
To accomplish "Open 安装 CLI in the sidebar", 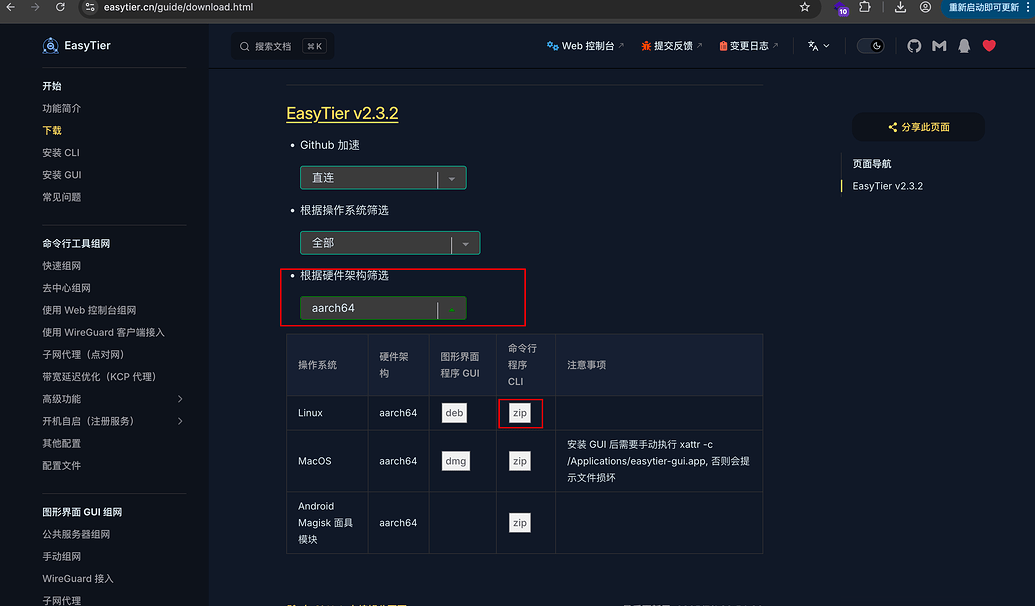I will tap(61, 152).
